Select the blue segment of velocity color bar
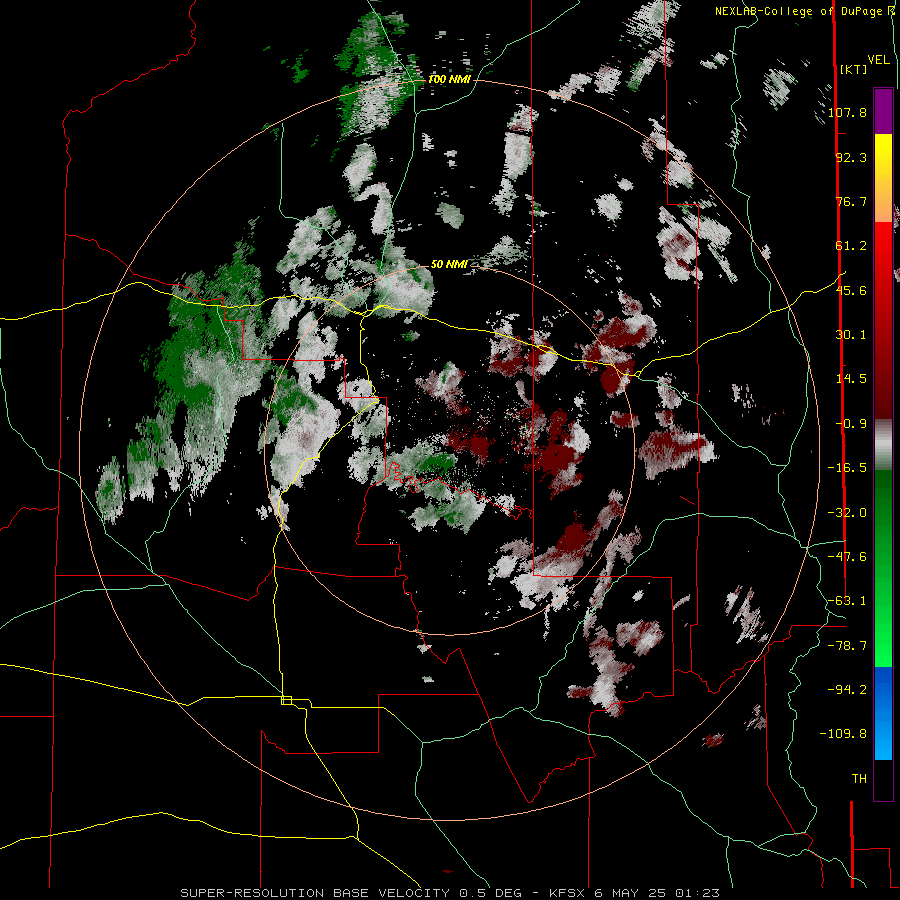Viewport: 900px width, 900px height. click(x=883, y=713)
